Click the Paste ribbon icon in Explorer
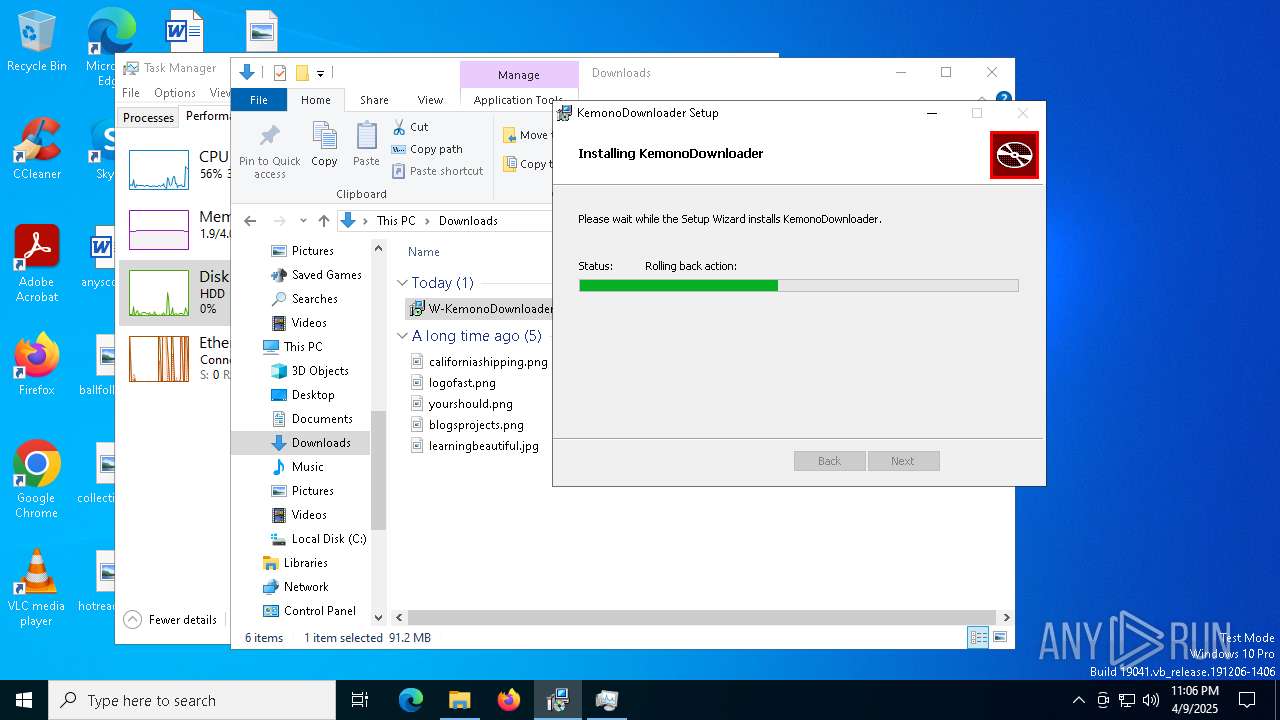This screenshot has width=1280, height=720. coord(366,144)
